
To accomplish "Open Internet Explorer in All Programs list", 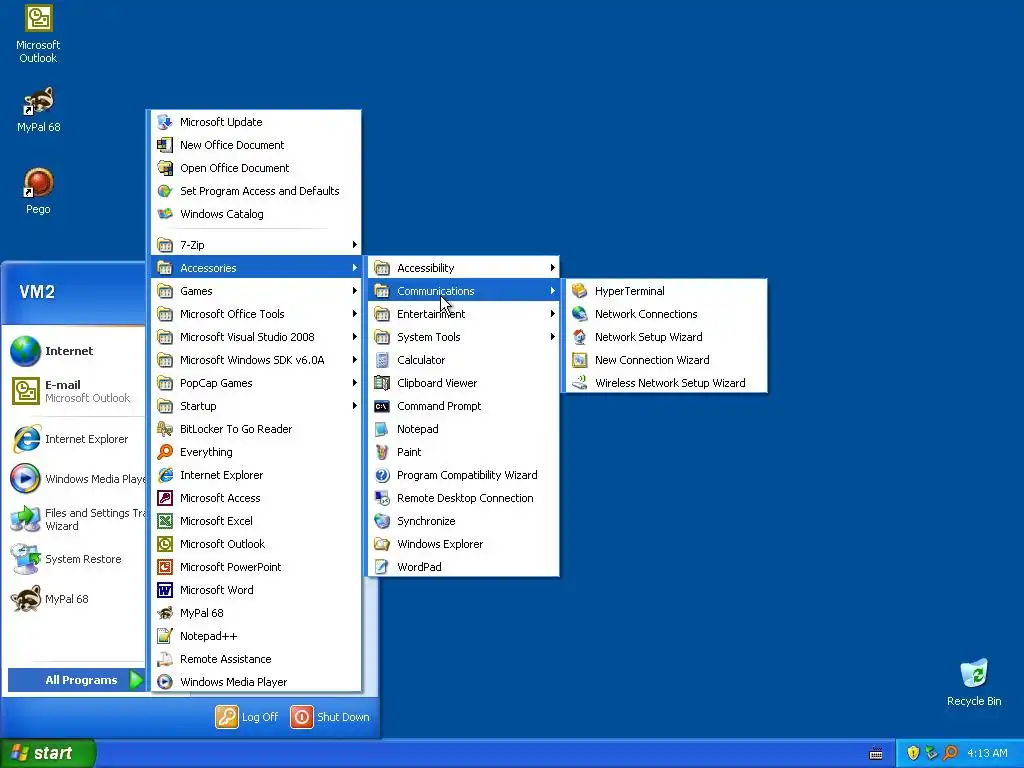I will 256,475.
